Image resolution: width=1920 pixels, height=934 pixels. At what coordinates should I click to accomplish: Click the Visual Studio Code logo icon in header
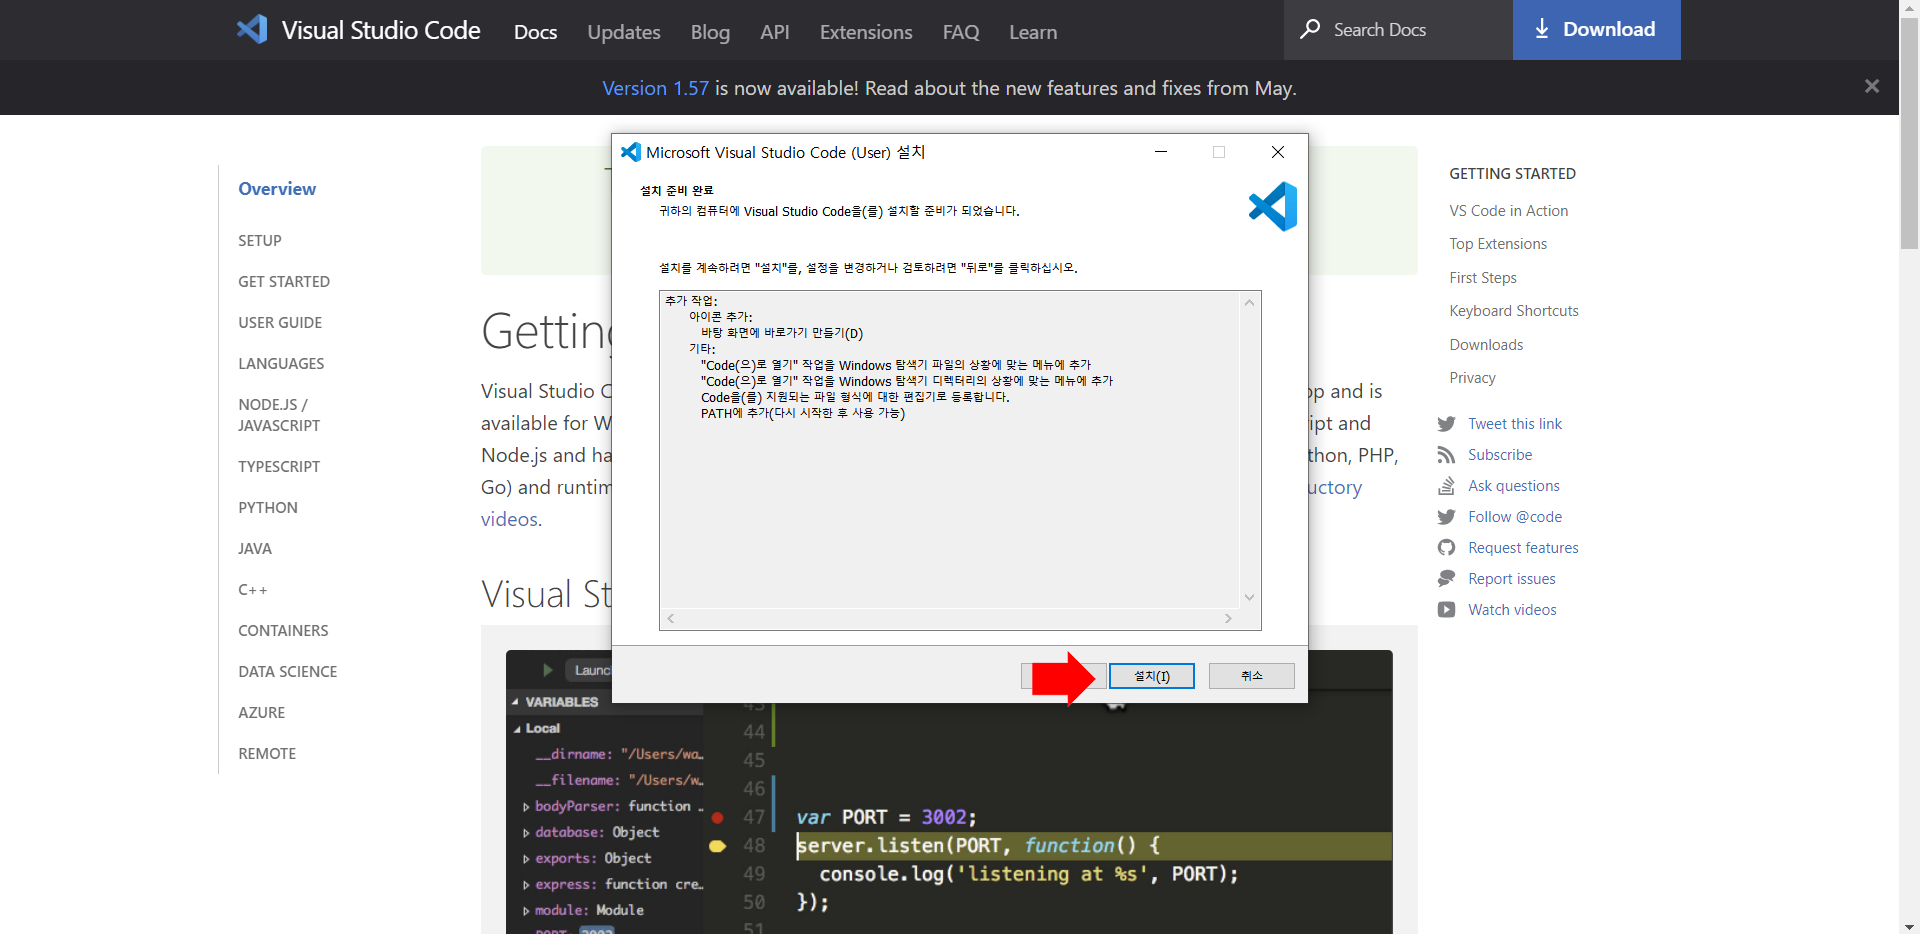point(252,29)
